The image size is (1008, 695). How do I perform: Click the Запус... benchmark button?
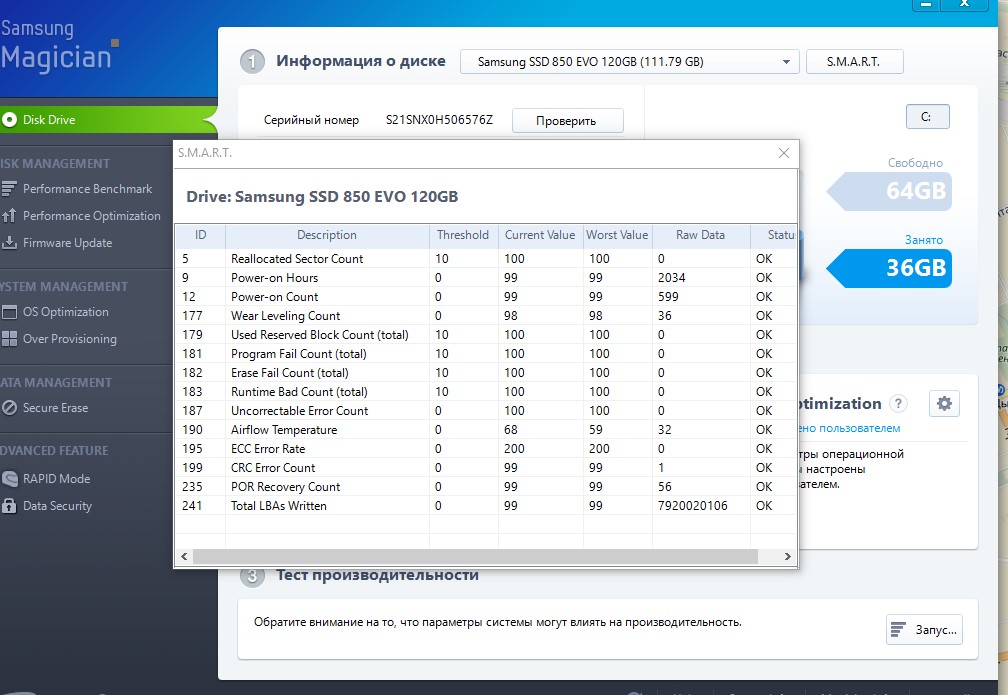pos(924,629)
